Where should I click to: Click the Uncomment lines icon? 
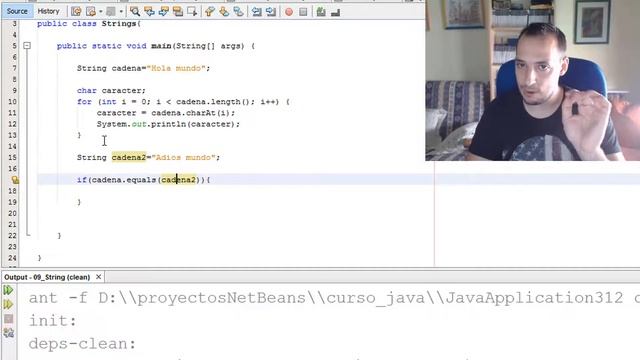pos(335,12)
